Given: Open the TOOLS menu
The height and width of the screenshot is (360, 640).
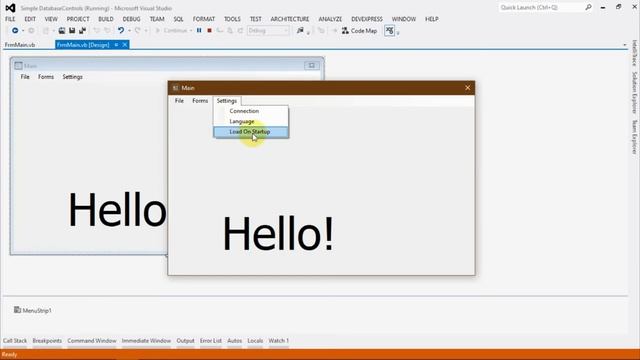Looking at the screenshot, I should point(232,19).
